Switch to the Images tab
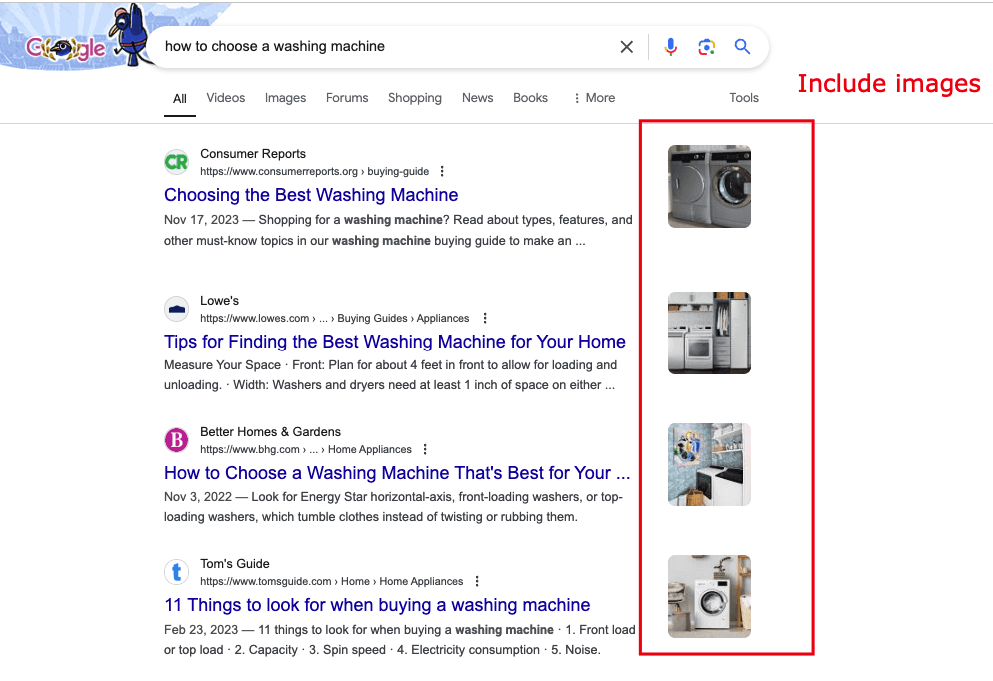 pyautogui.click(x=285, y=97)
